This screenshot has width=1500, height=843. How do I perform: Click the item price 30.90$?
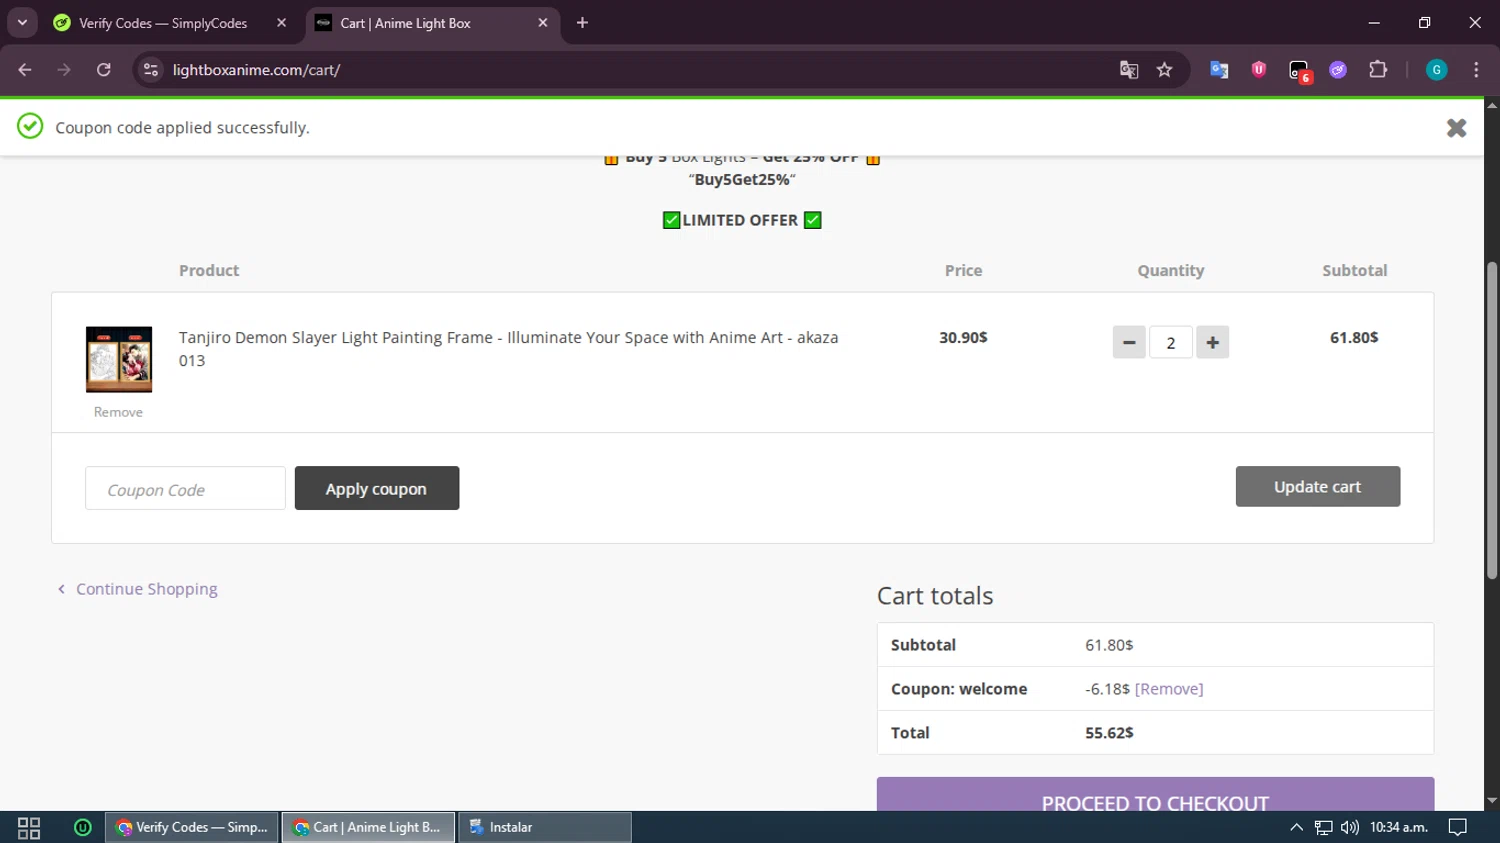(963, 338)
